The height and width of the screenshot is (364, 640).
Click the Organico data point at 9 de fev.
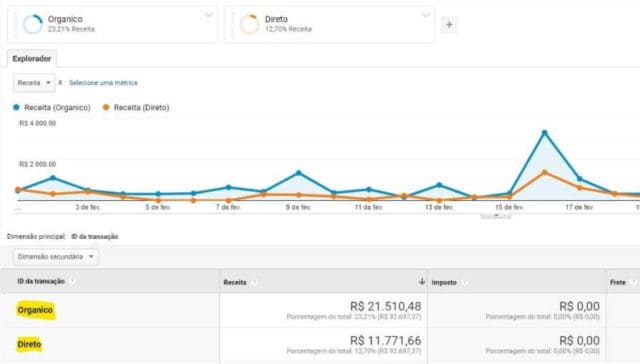point(299,173)
